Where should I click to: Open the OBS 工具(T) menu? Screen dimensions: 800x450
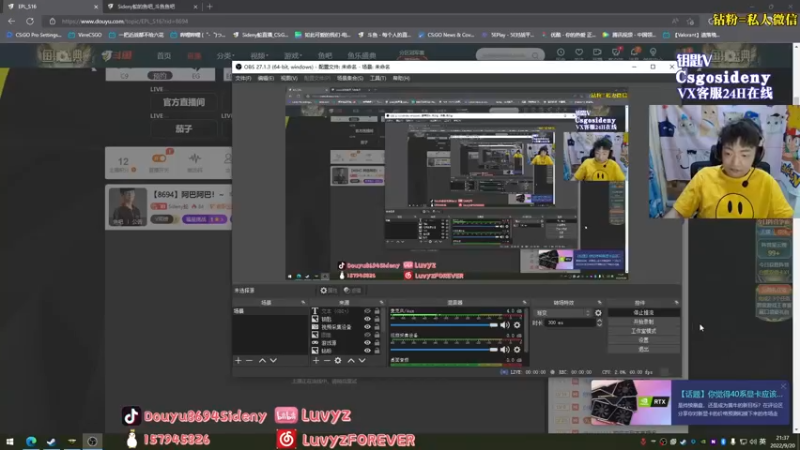(378, 78)
